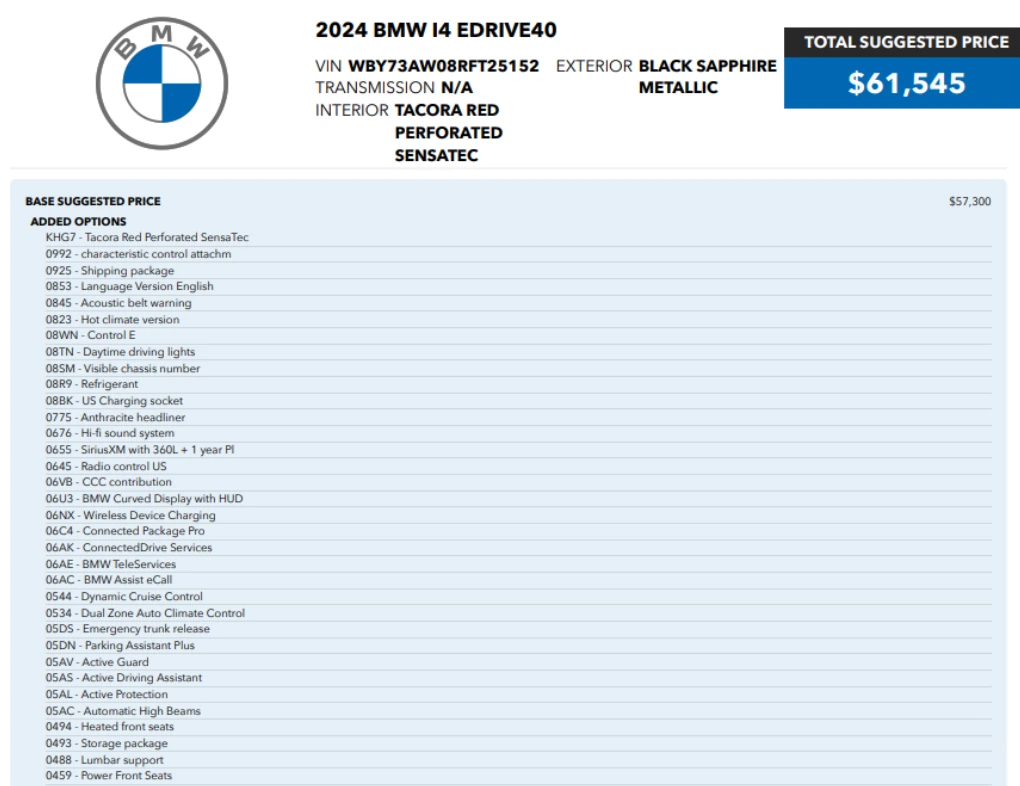This screenshot has height=786, width=1020.
Task: Click the BMW roundel logo
Action: (x=162, y=83)
